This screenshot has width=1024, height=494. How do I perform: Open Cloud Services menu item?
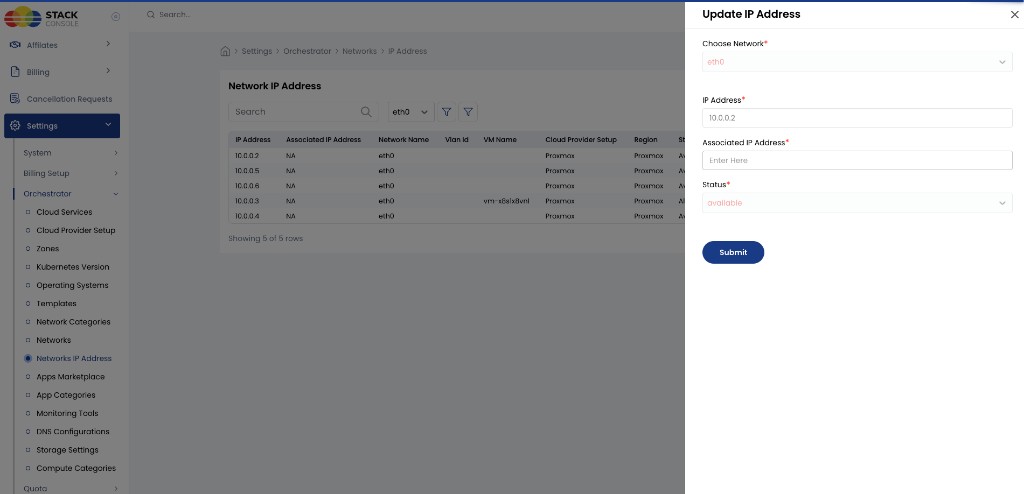[x=64, y=212]
